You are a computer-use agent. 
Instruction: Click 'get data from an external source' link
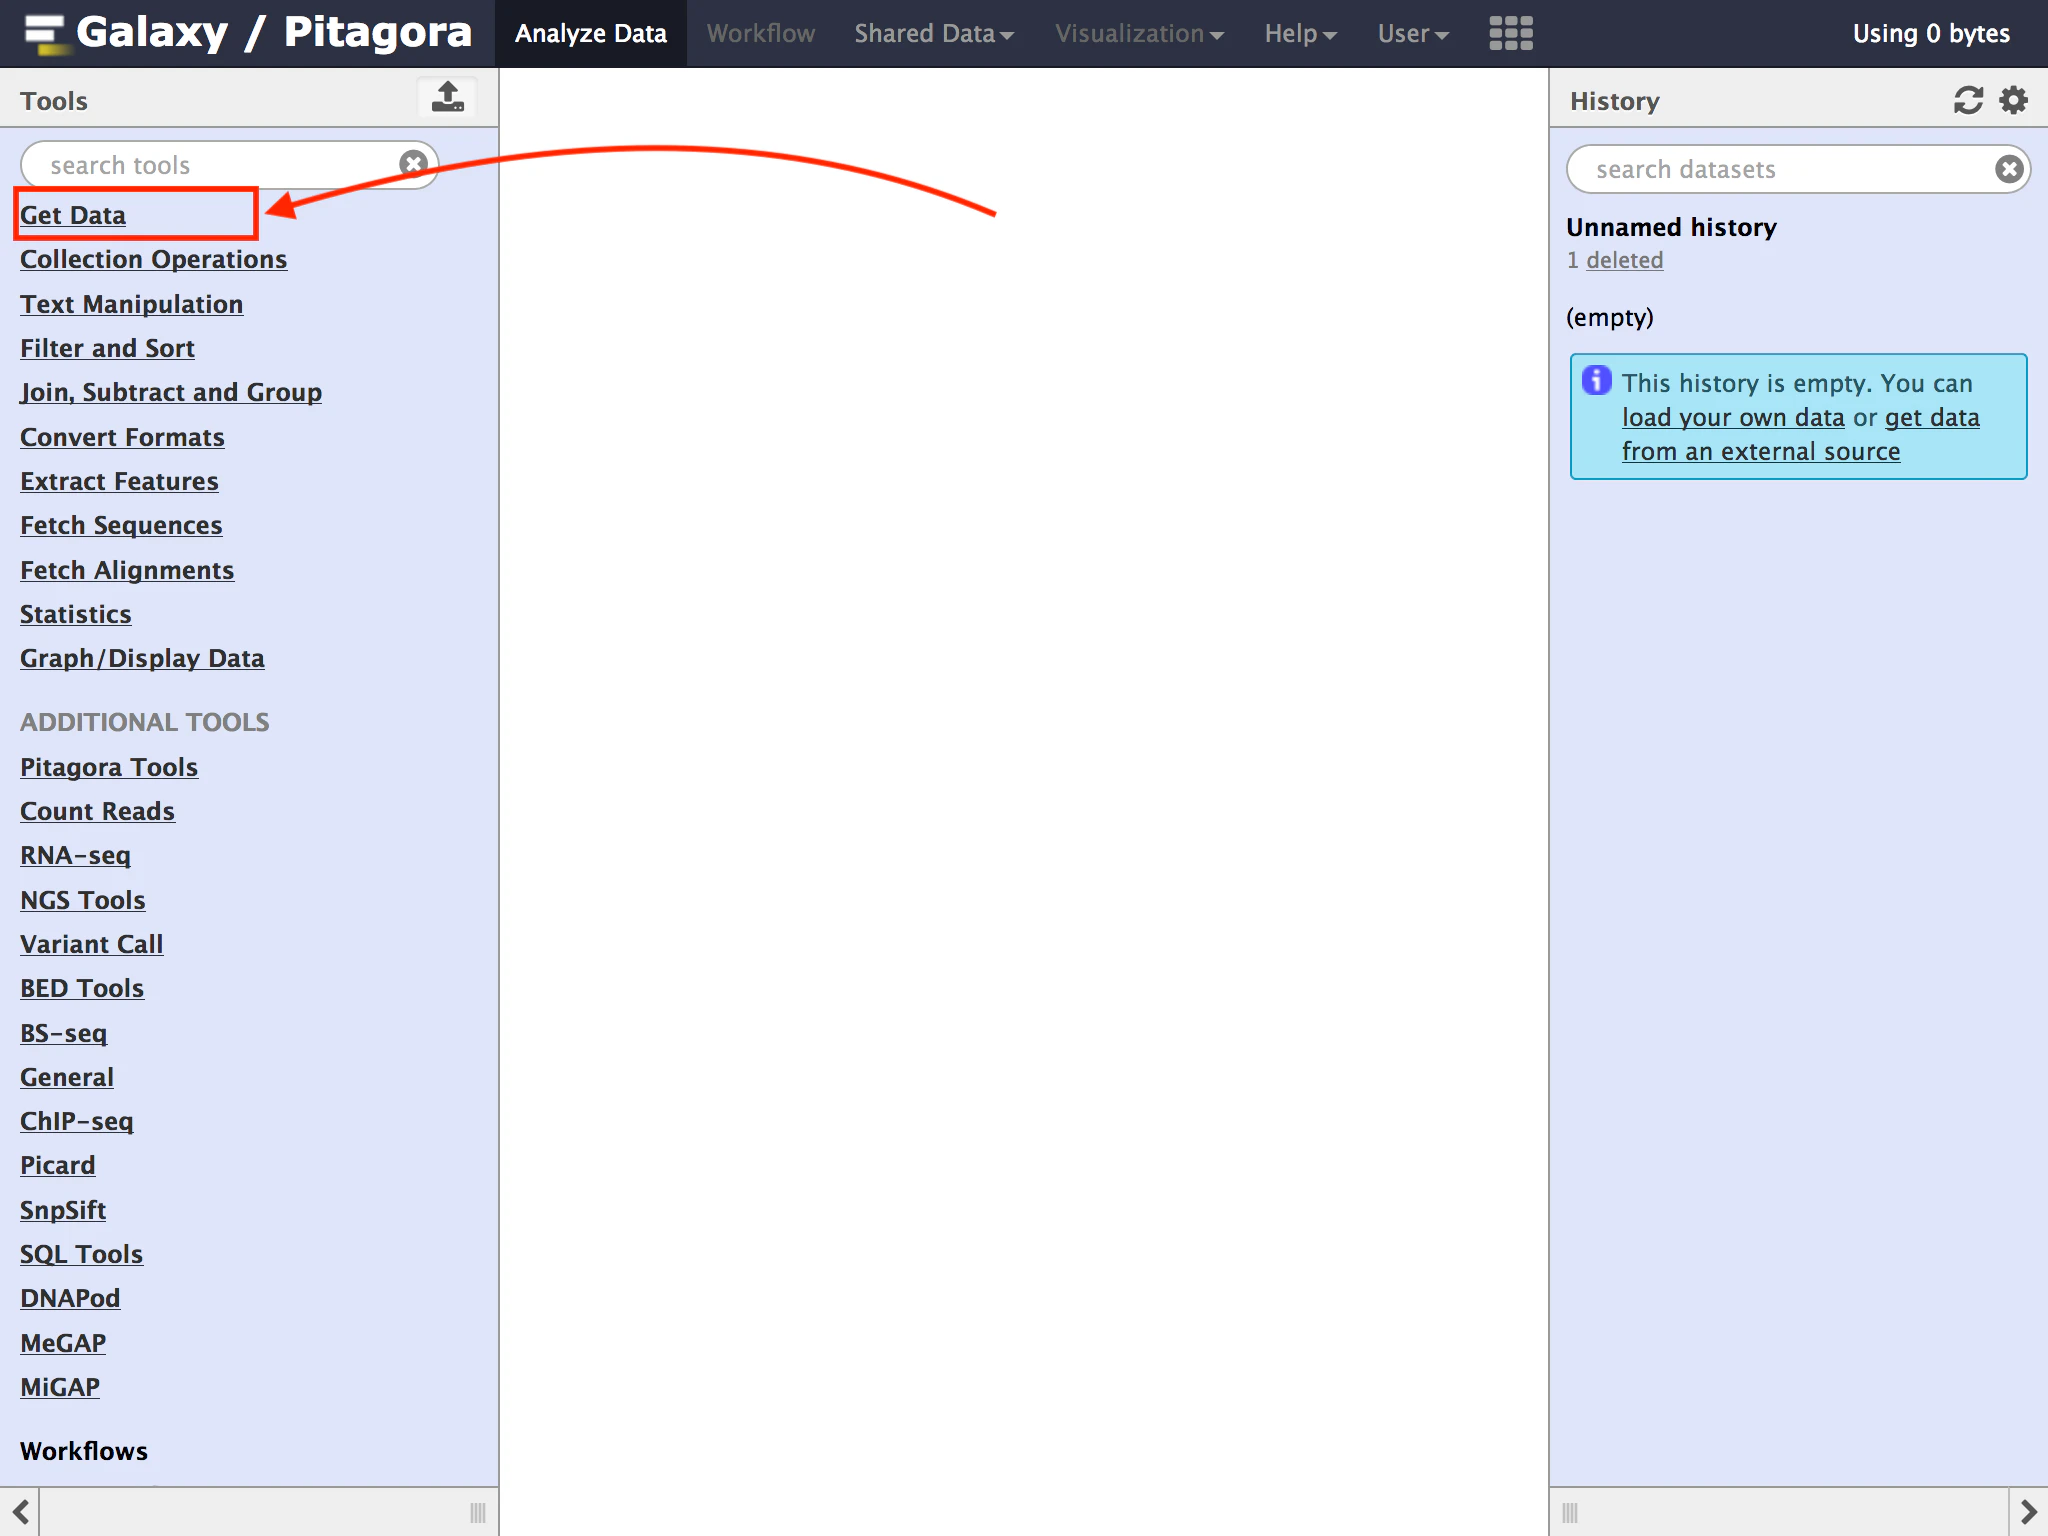1800,434
